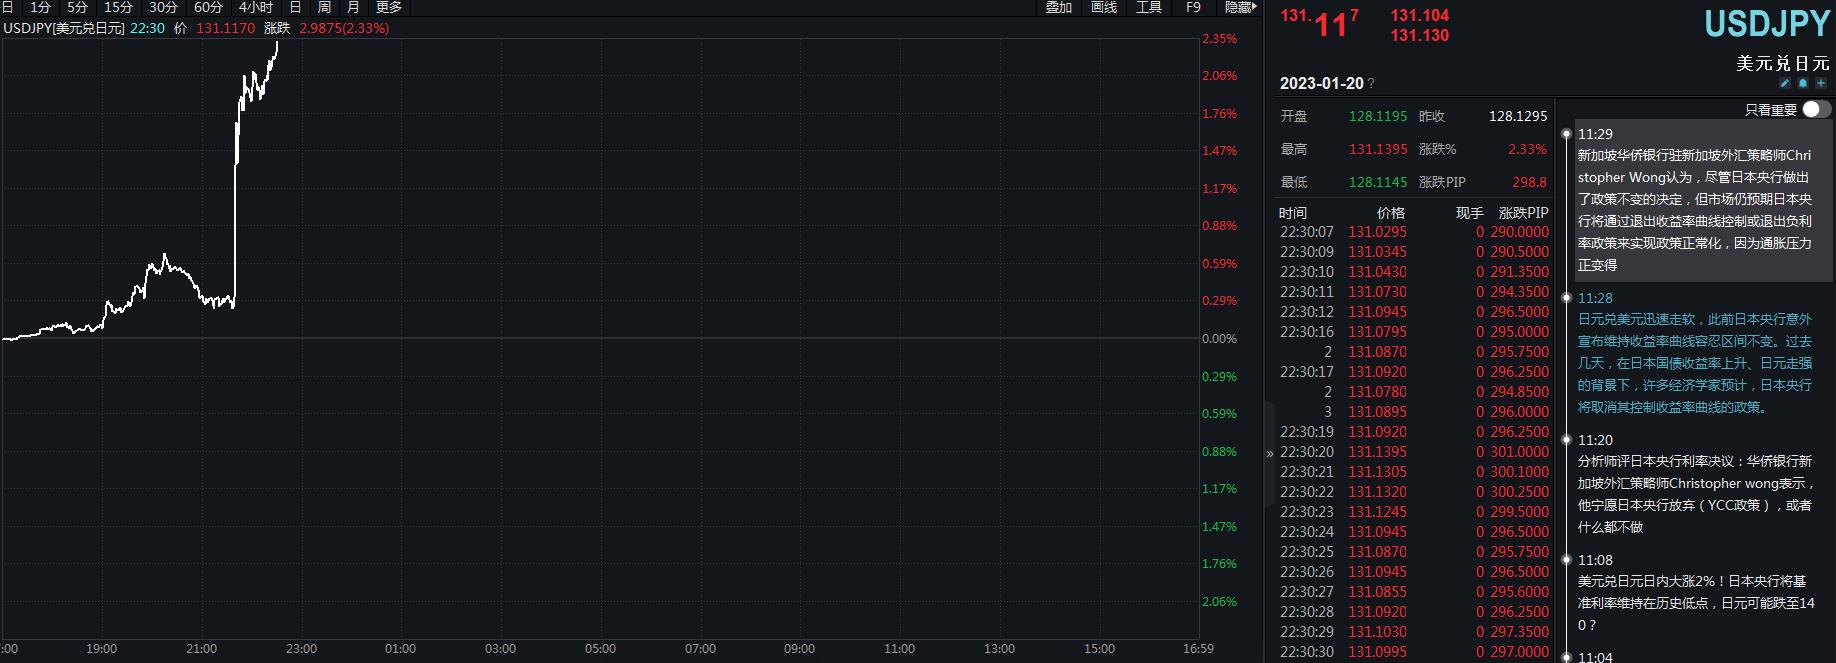This screenshot has height=663, width=1836.
Task: Click the 22:30:20 tick row at 131.1395
Action: [x=1413, y=452]
